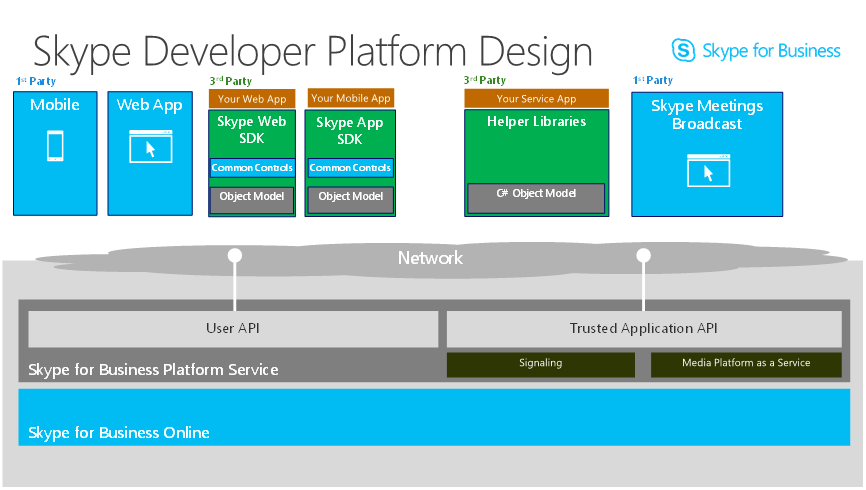This screenshot has width=866, height=490.
Task: Click the 3rd Party label above Your Service App
Action: (x=485, y=80)
